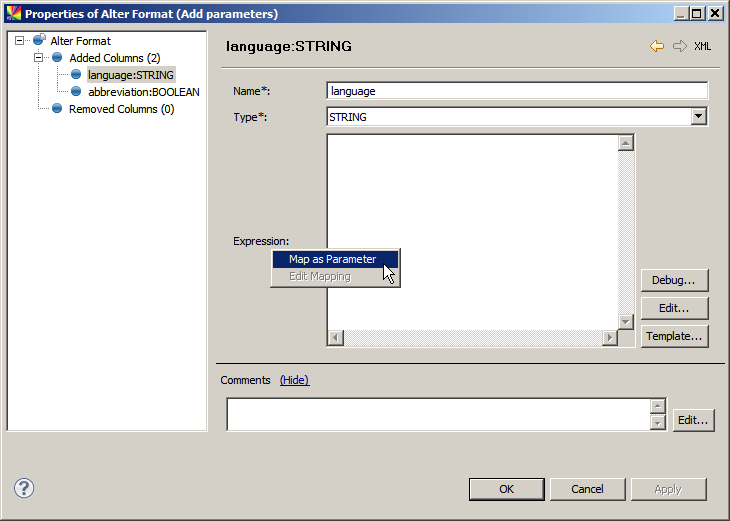Click the Name input field

click(516, 91)
